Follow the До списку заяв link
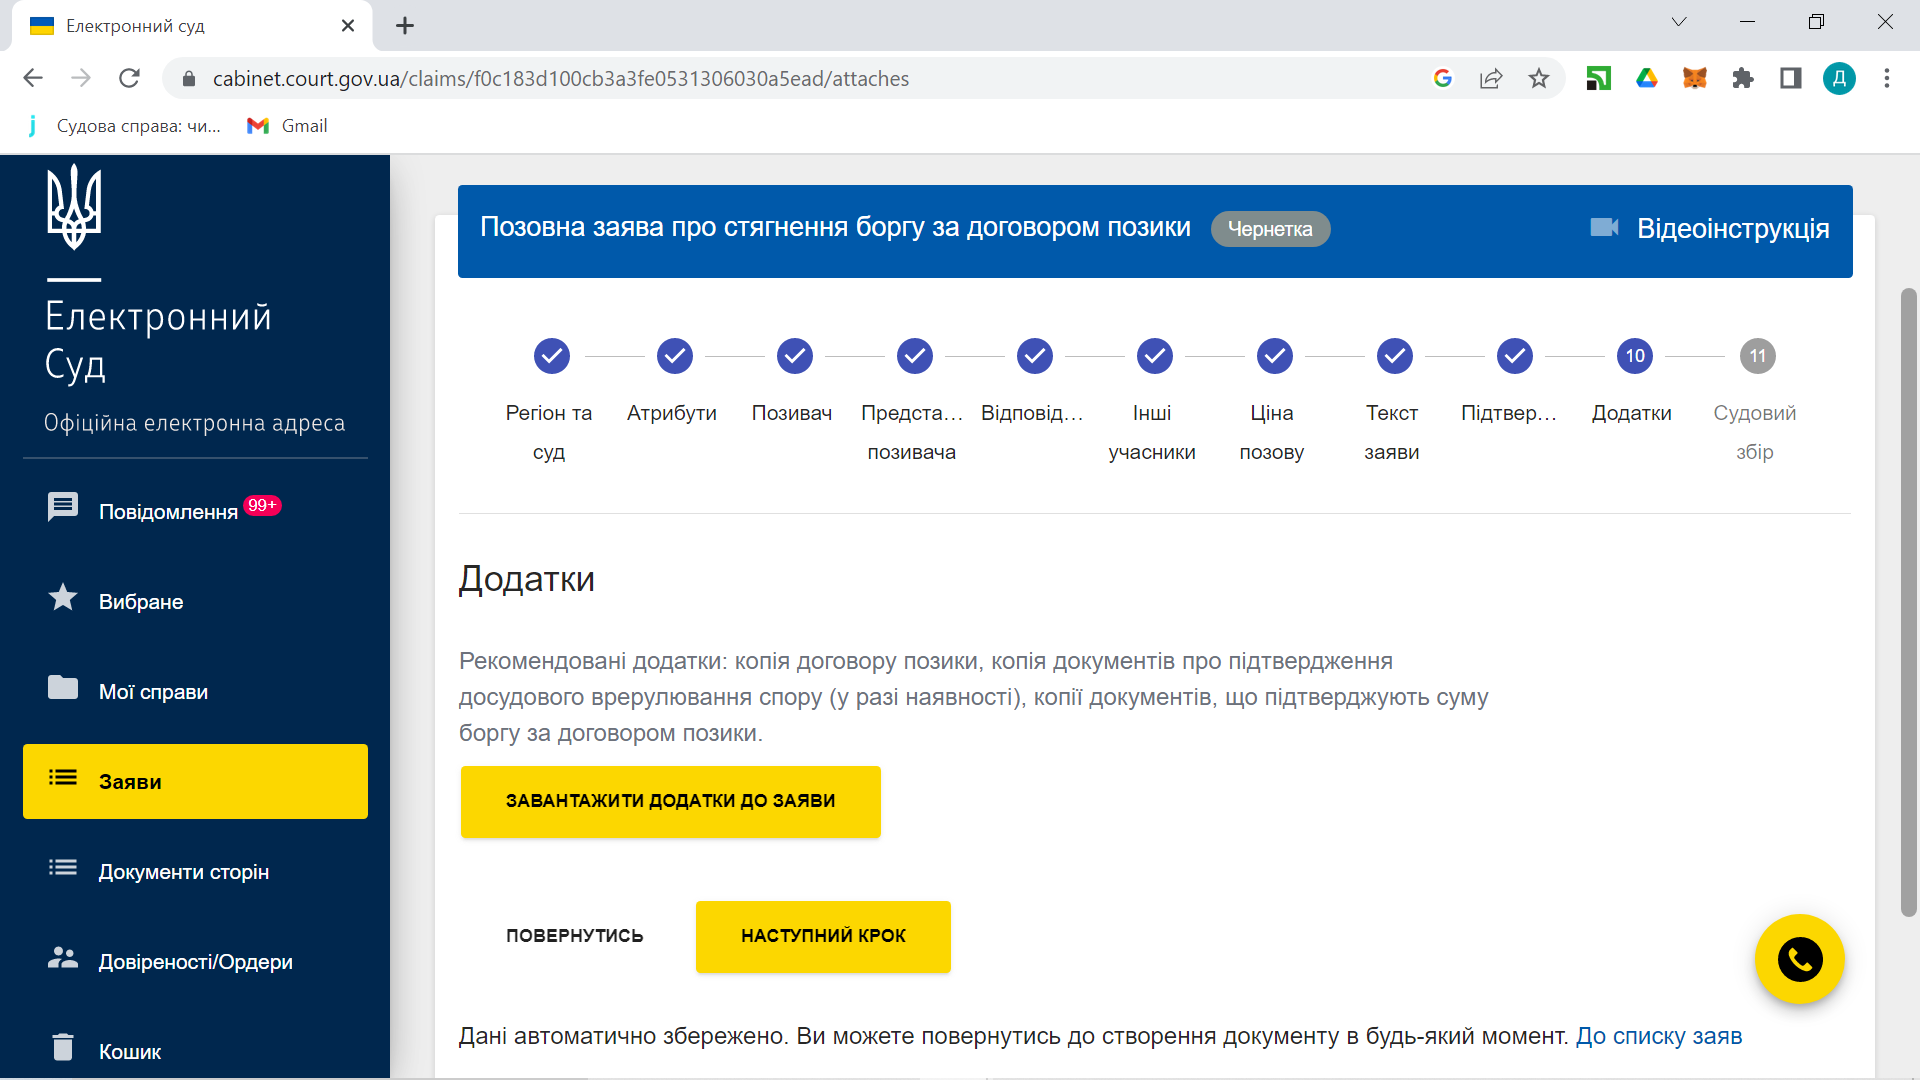Image resolution: width=1920 pixels, height=1080 pixels. click(x=1658, y=1036)
